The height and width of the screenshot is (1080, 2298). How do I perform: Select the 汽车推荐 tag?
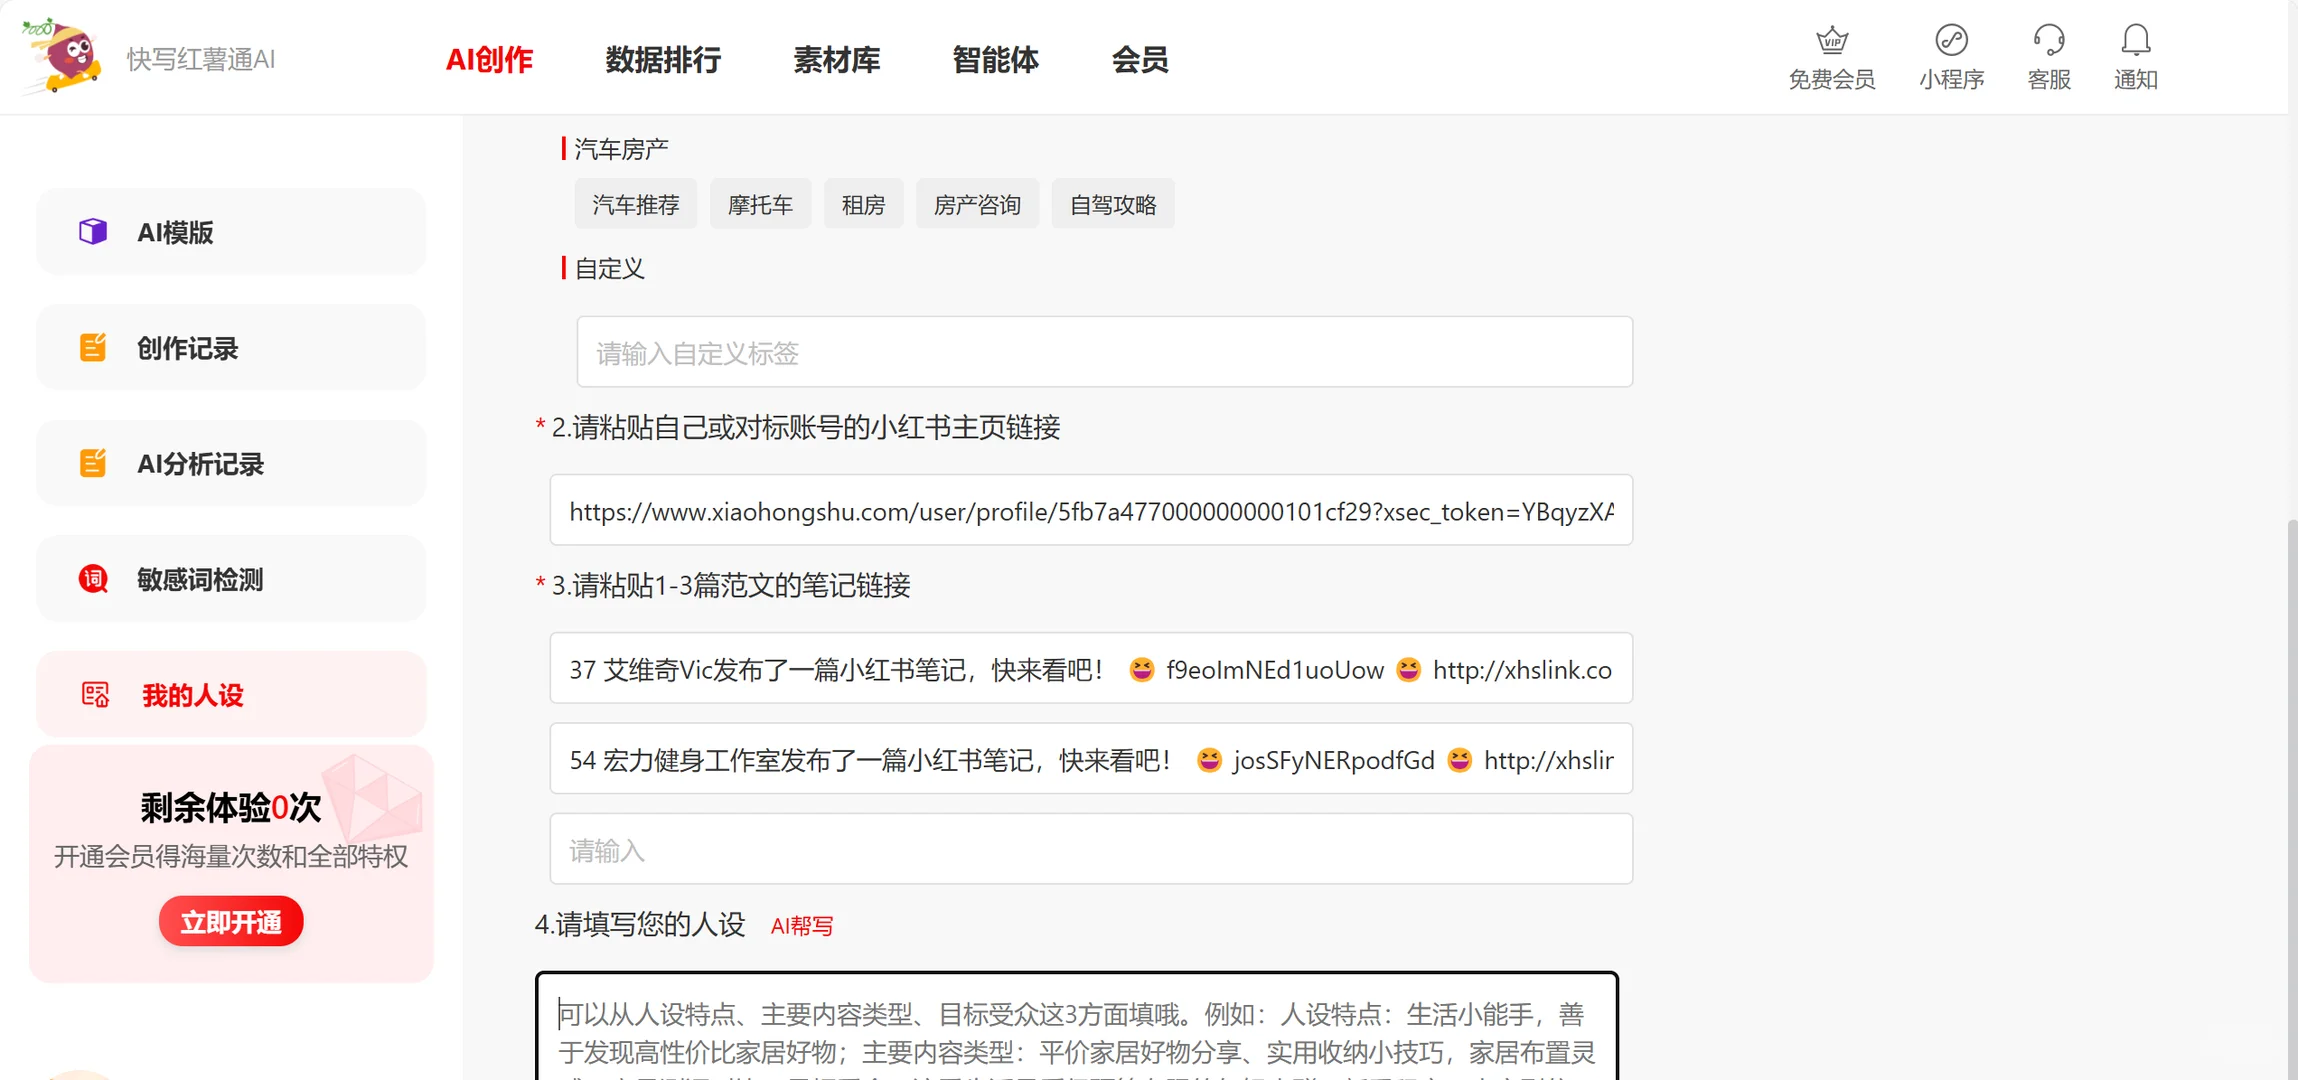[635, 203]
